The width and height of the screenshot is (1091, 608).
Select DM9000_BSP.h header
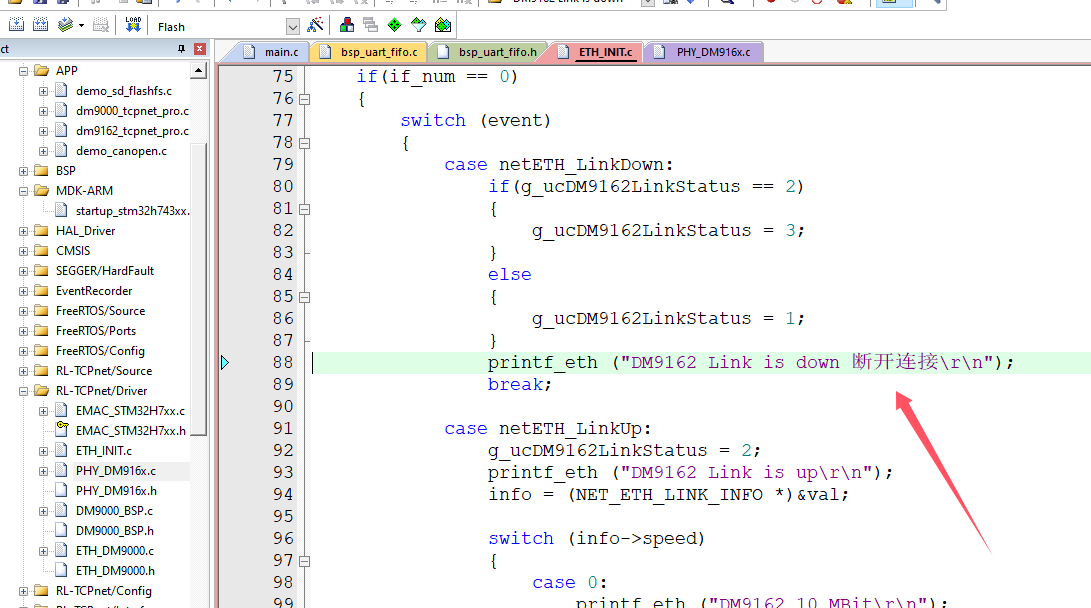point(115,531)
